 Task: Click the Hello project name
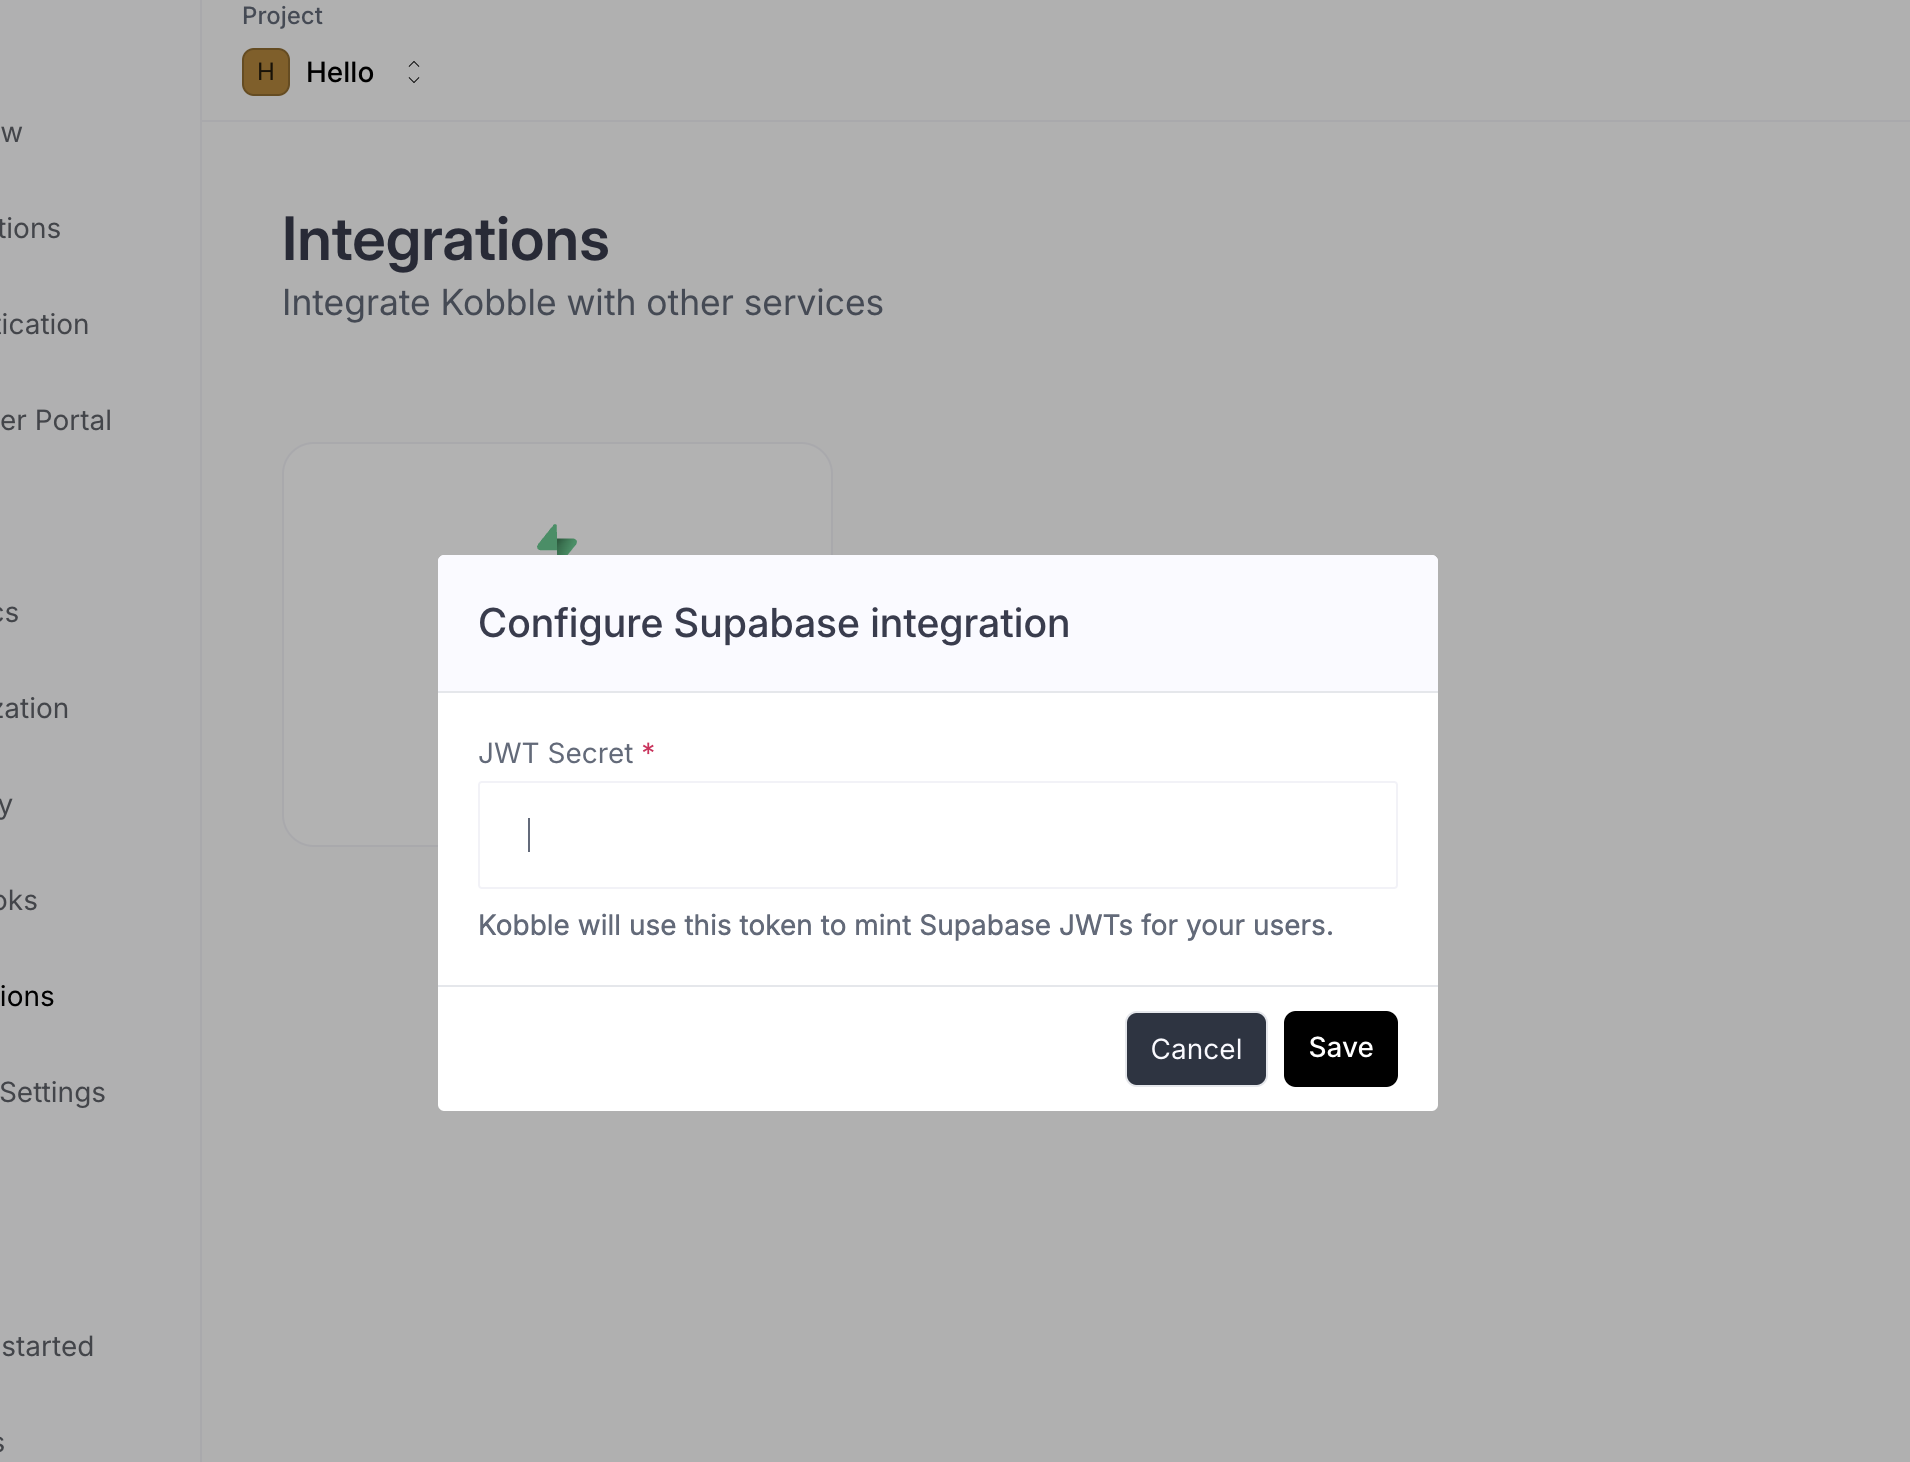click(x=339, y=71)
